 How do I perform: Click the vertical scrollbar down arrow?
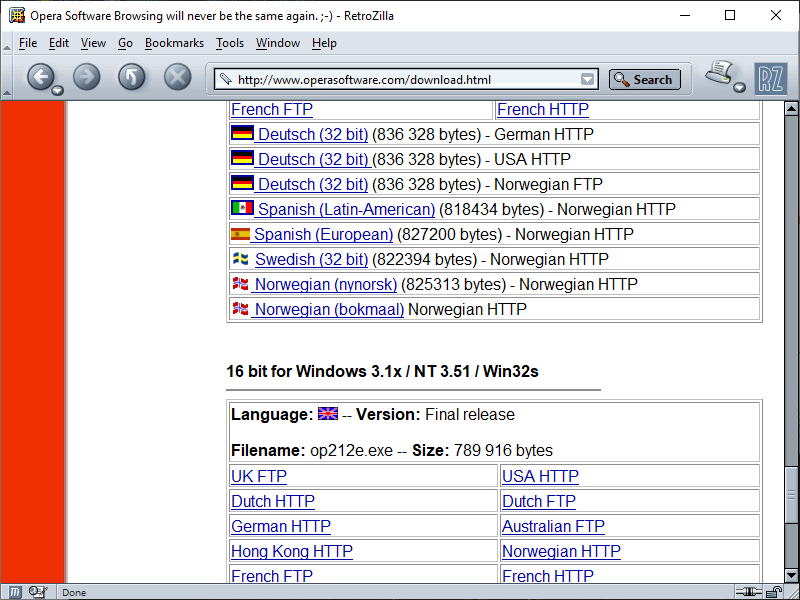(791, 574)
